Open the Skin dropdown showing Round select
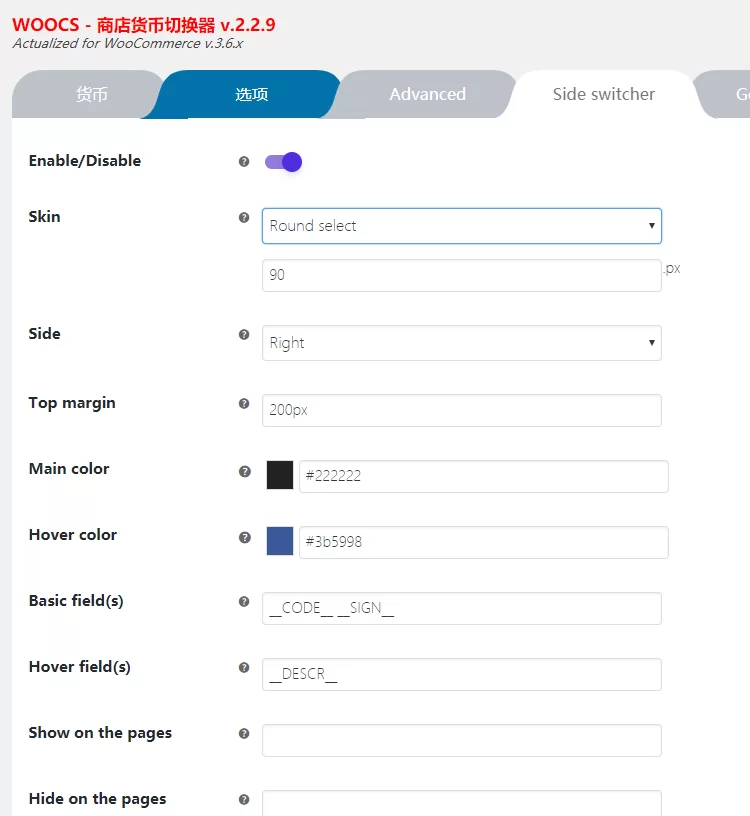750x816 pixels. (x=462, y=226)
